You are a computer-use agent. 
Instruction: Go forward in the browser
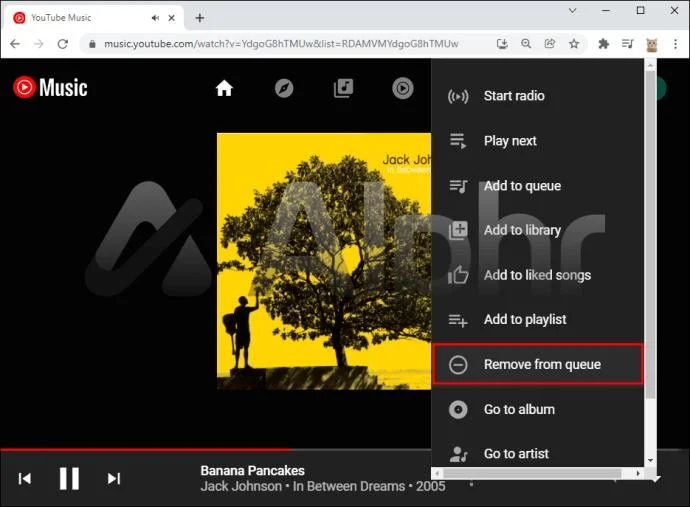39,44
